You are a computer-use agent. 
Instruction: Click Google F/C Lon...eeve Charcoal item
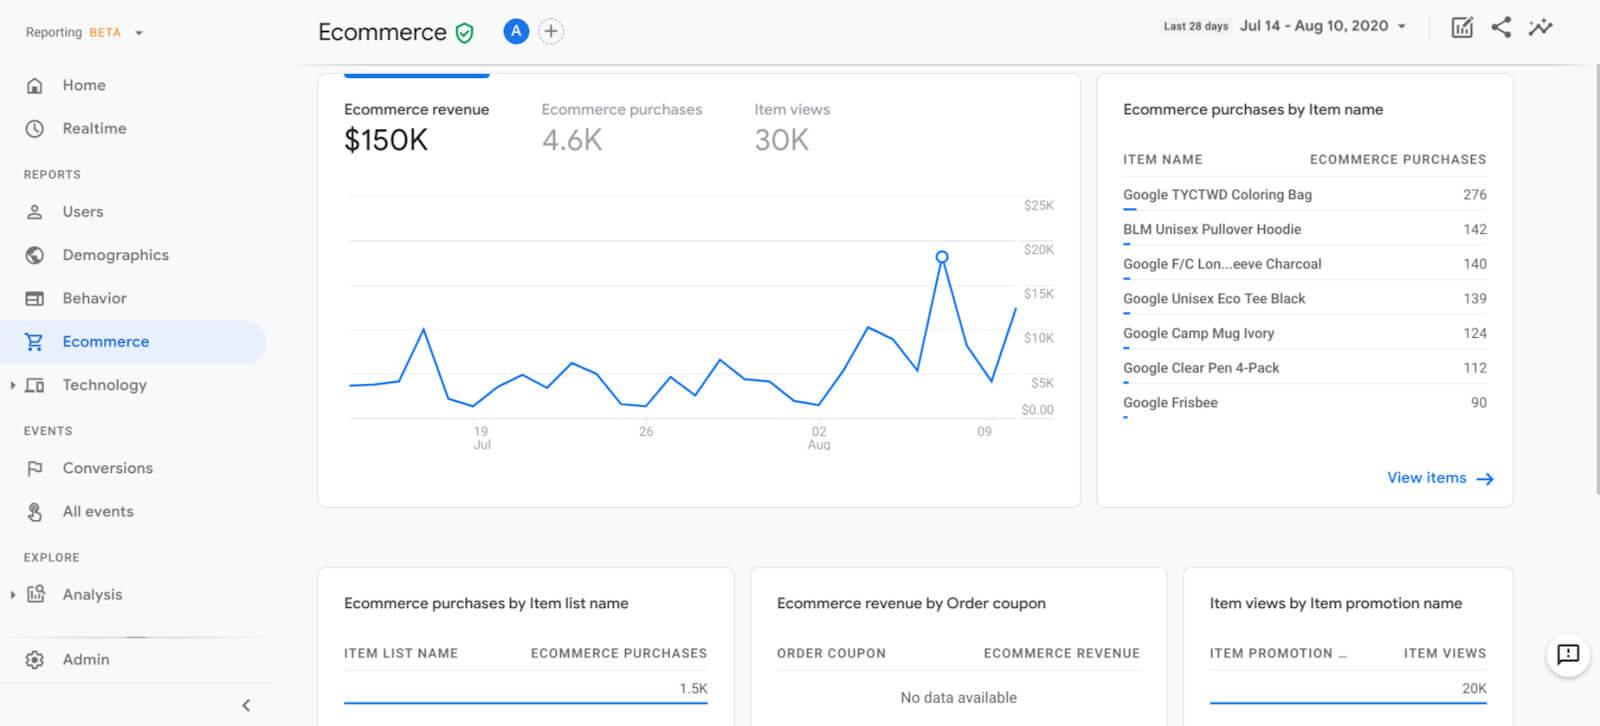tap(1222, 264)
